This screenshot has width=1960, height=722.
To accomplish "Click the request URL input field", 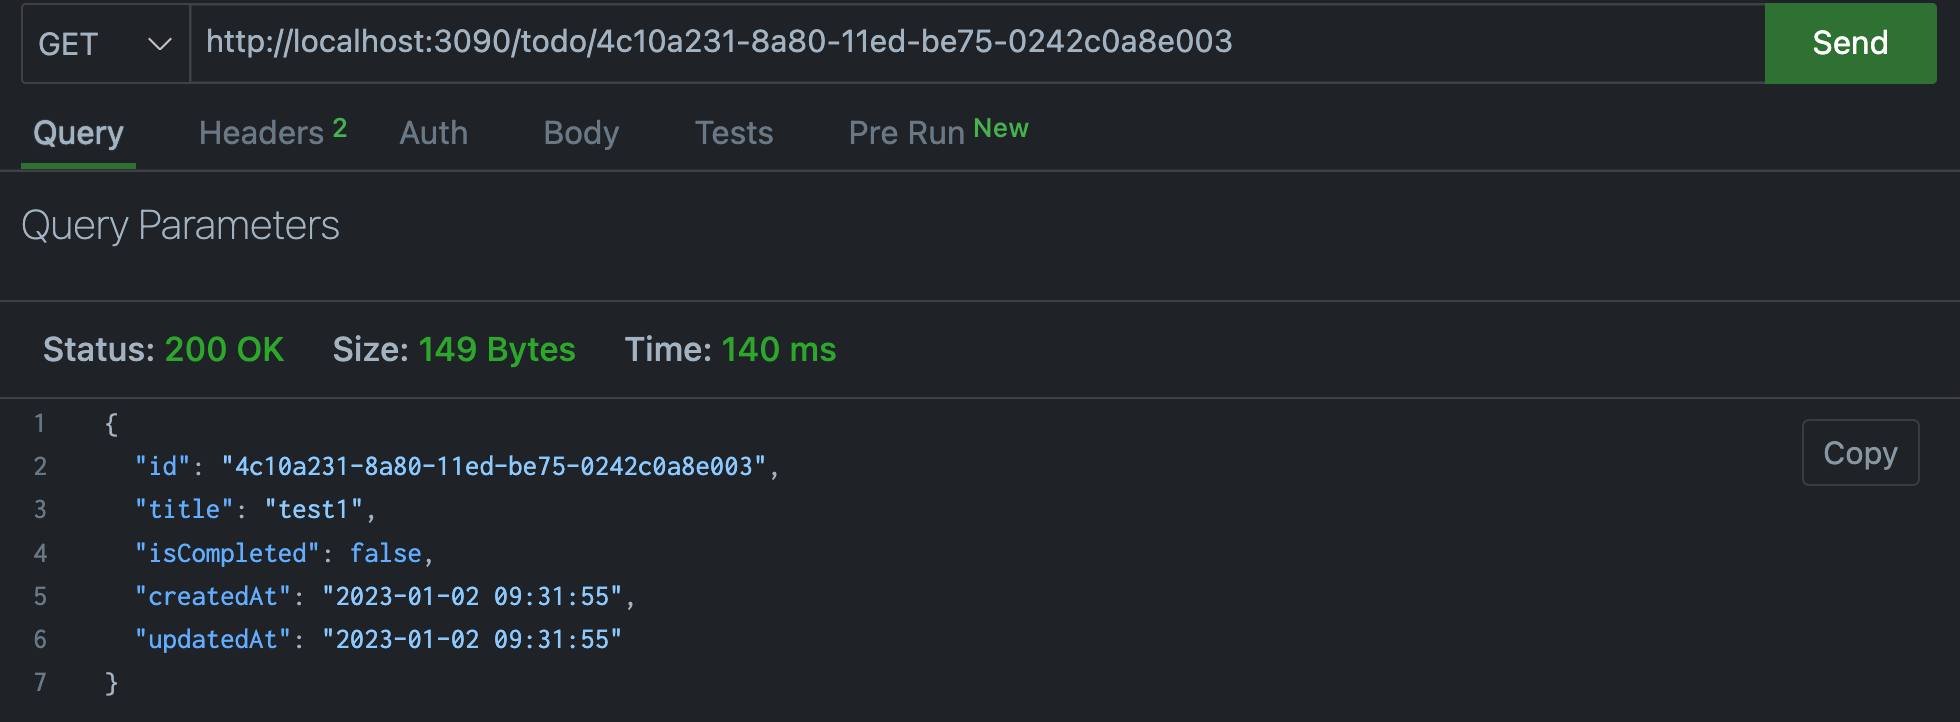I will pyautogui.click(x=977, y=43).
